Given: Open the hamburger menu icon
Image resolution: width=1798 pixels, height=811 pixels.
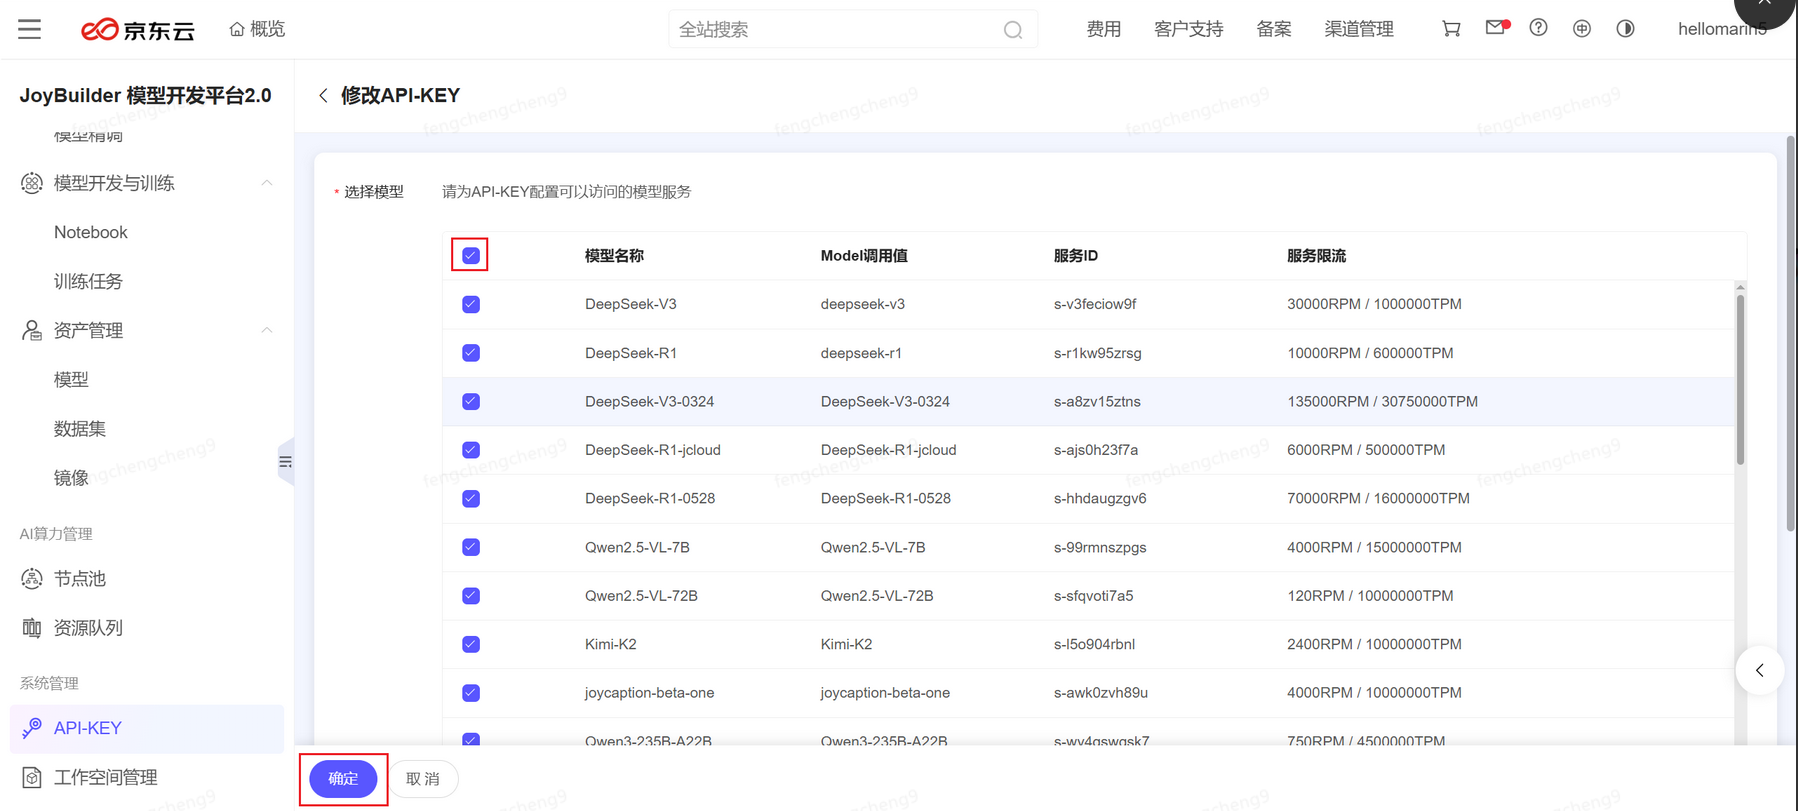Looking at the screenshot, I should pyautogui.click(x=29, y=29).
